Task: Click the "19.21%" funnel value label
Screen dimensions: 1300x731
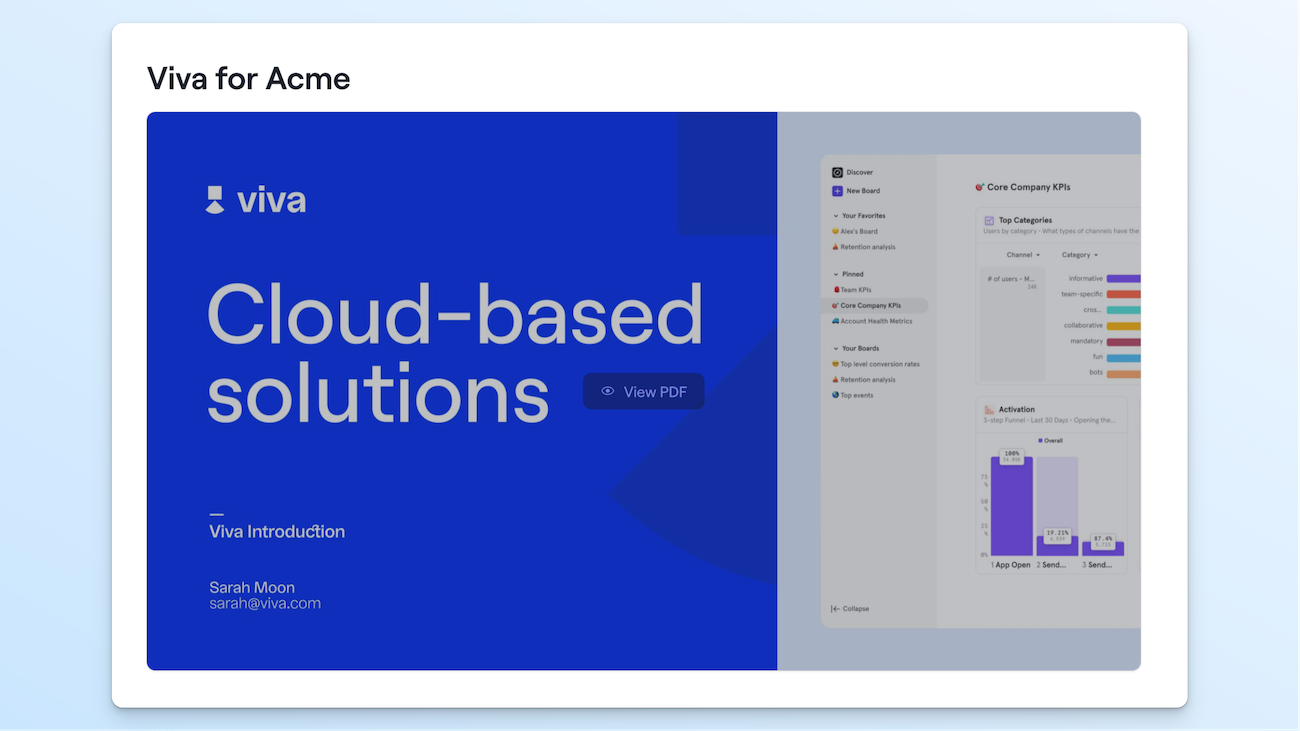Action: (1057, 535)
